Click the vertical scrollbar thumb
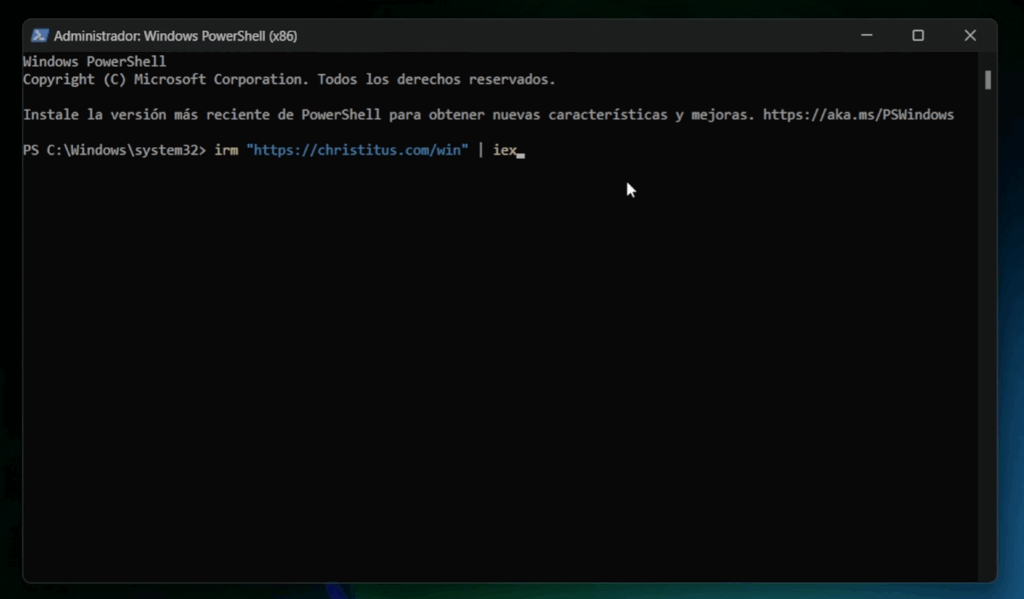Image resolution: width=1024 pixels, height=599 pixels. pyautogui.click(x=988, y=80)
